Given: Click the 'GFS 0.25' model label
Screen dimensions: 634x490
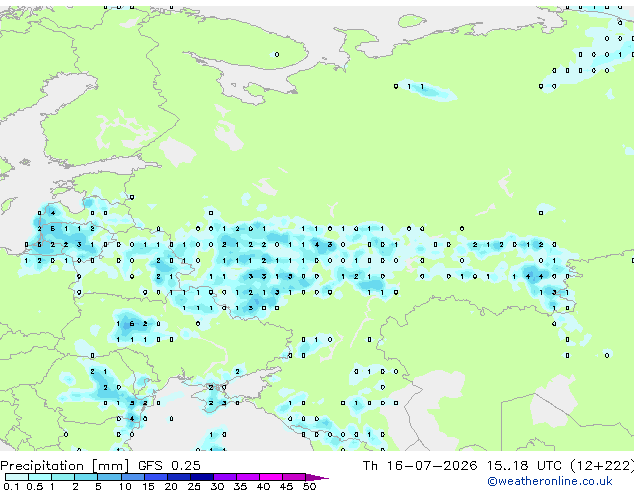Looking at the screenshot, I should click(169, 466).
